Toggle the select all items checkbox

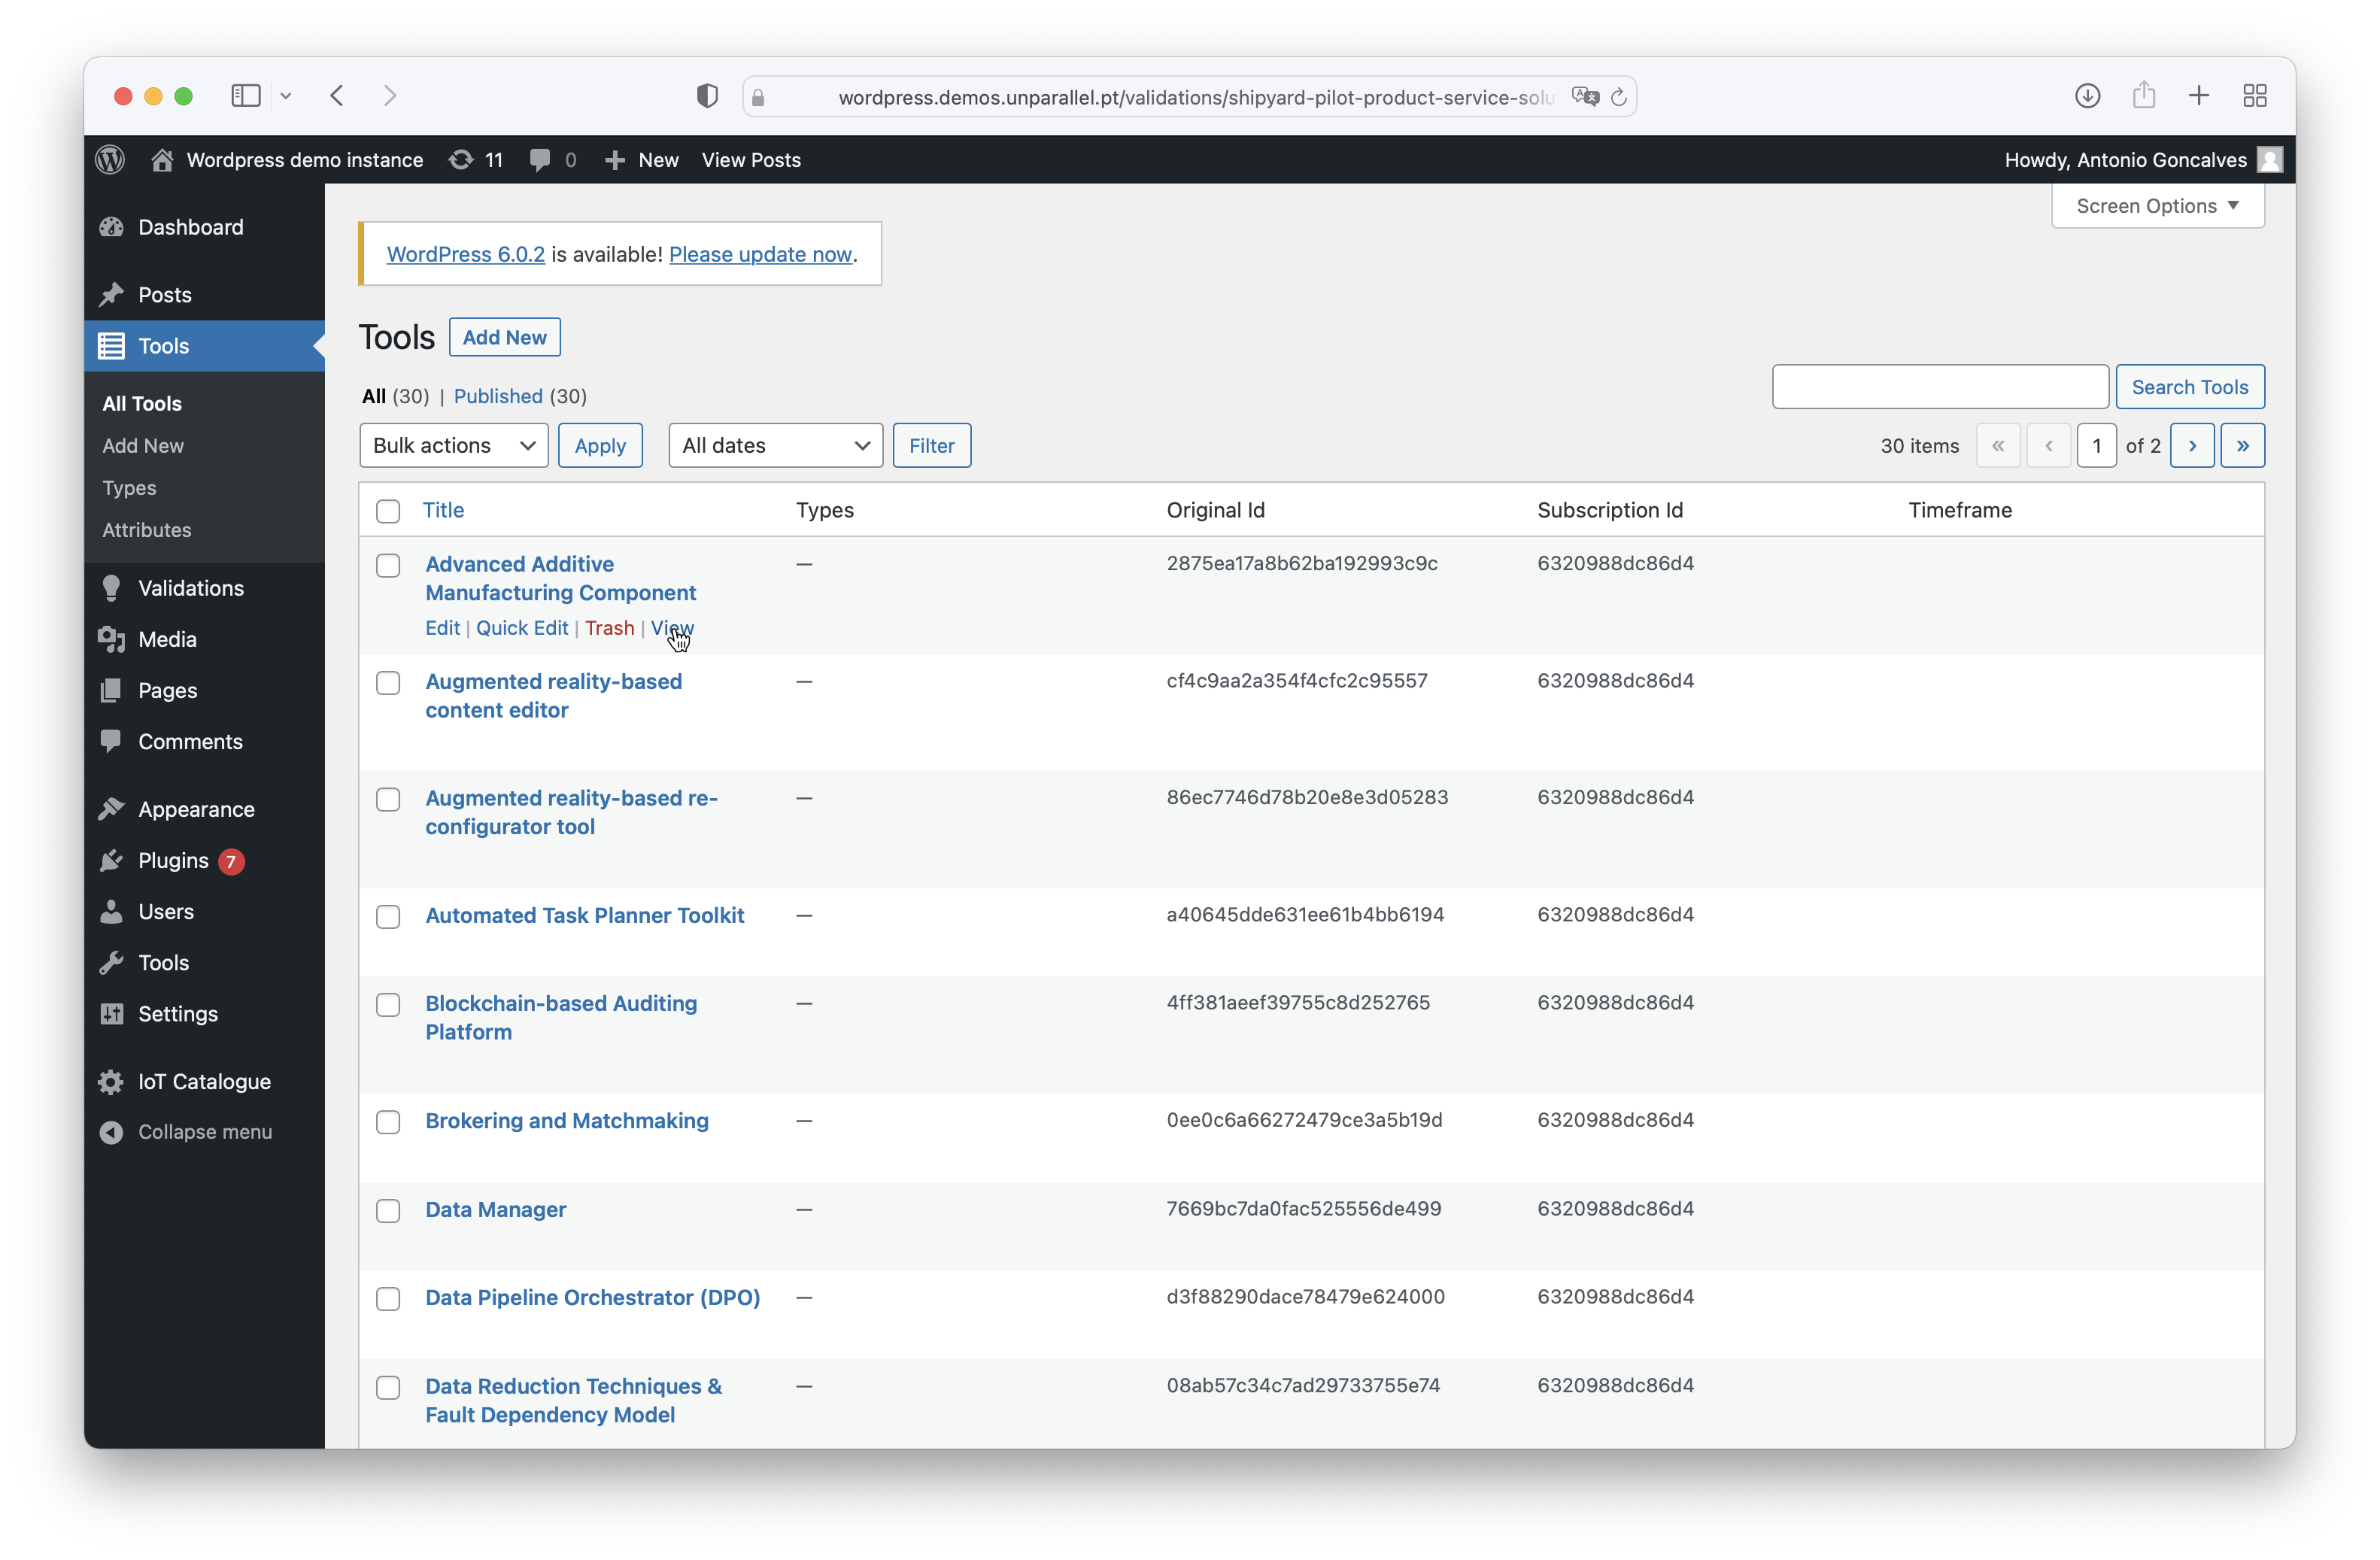pos(388,510)
